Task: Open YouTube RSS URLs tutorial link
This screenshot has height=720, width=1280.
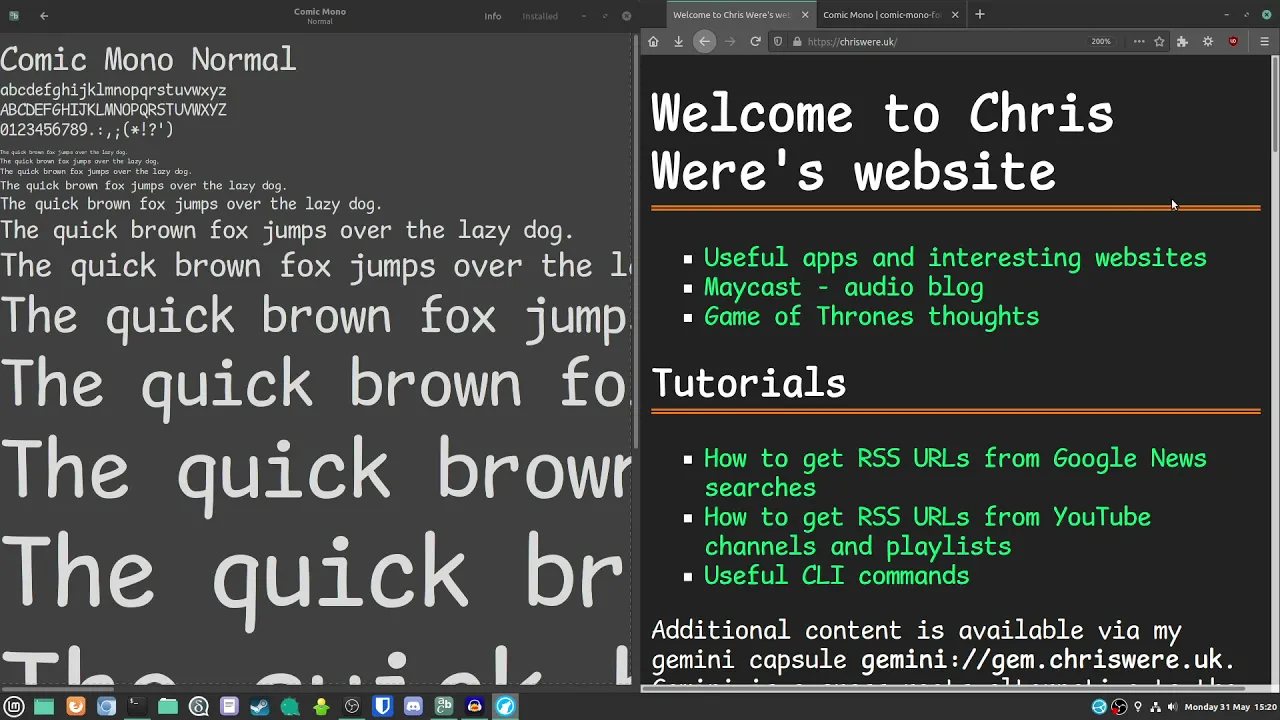Action: pyautogui.click(x=927, y=532)
